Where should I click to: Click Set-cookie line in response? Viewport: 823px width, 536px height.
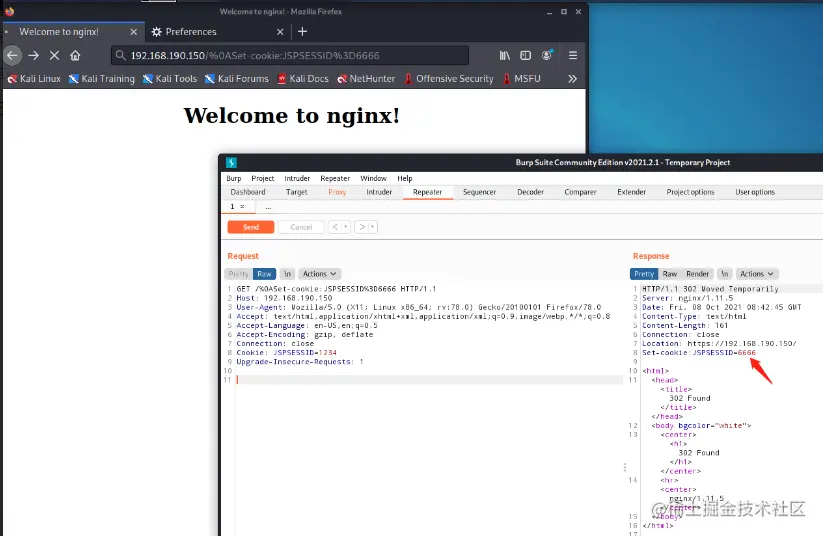coord(699,353)
